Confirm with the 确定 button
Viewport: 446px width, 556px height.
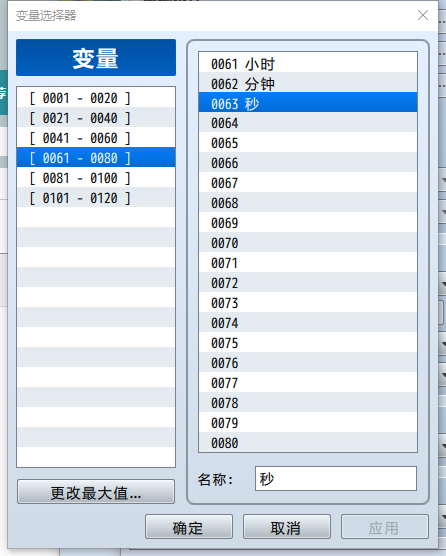click(x=189, y=527)
